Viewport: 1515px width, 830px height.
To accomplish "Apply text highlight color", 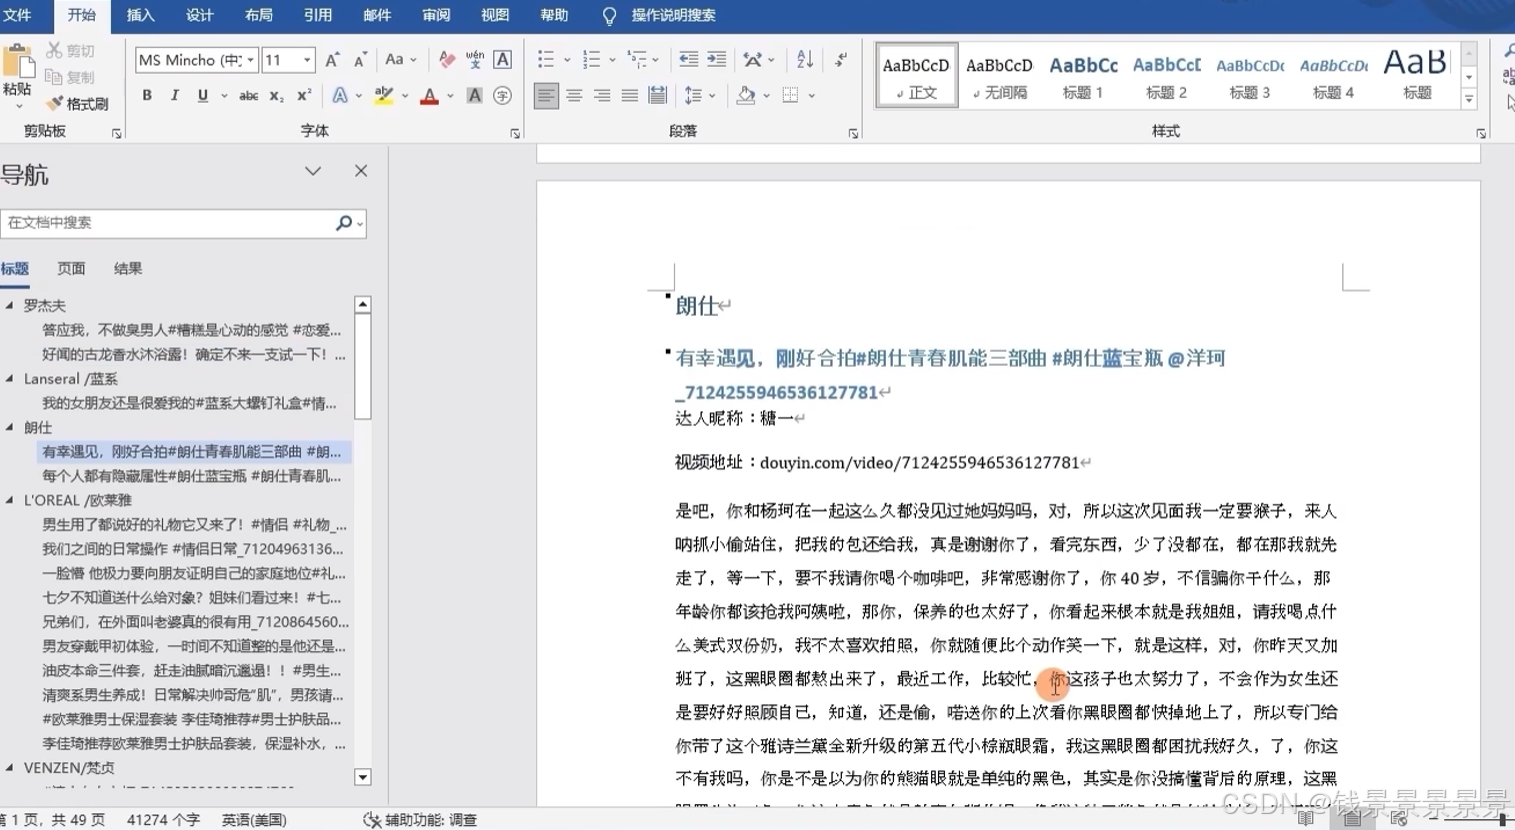I will pyautogui.click(x=383, y=95).
